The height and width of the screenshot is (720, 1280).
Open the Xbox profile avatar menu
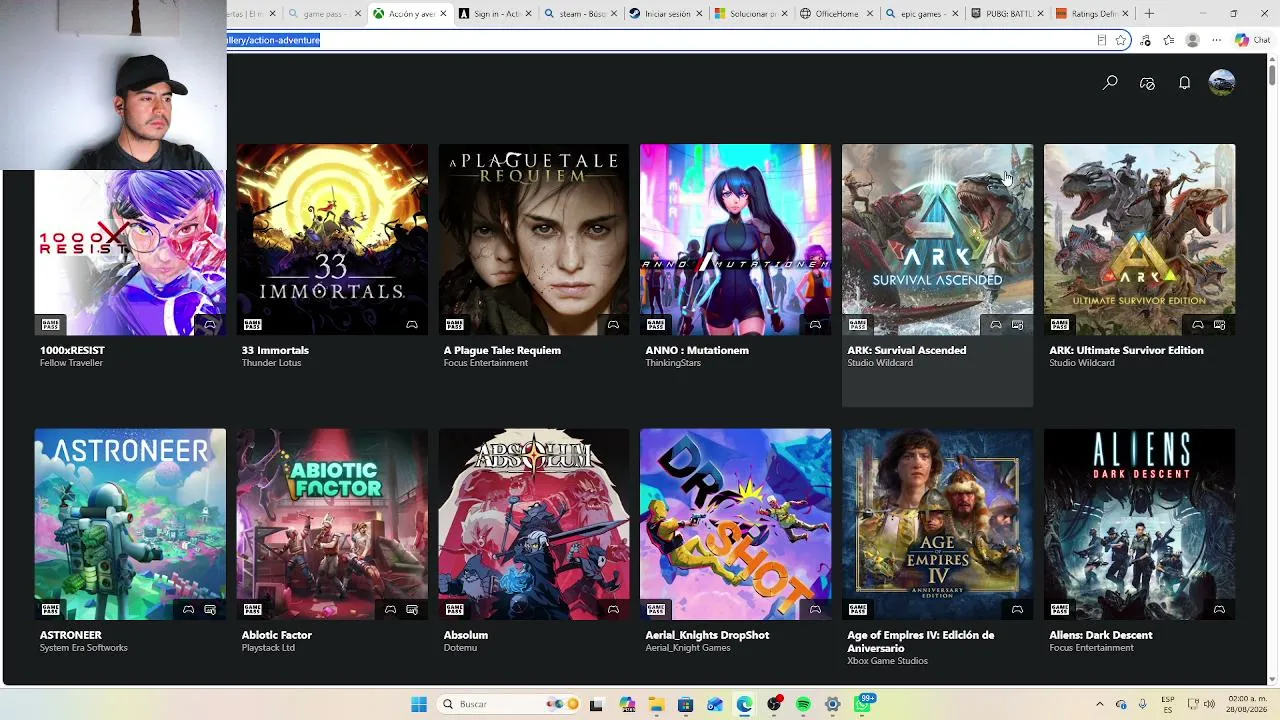click(x=1222, y=83)
